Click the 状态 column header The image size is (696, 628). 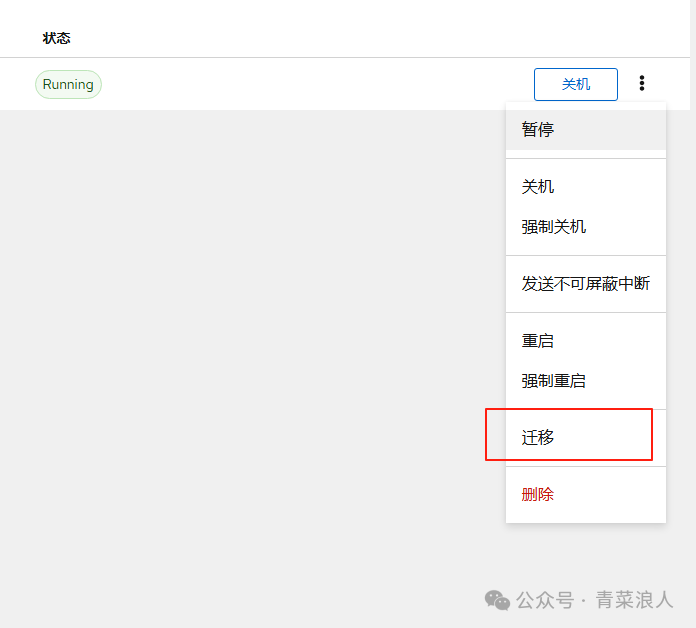(x=56, y=38)
